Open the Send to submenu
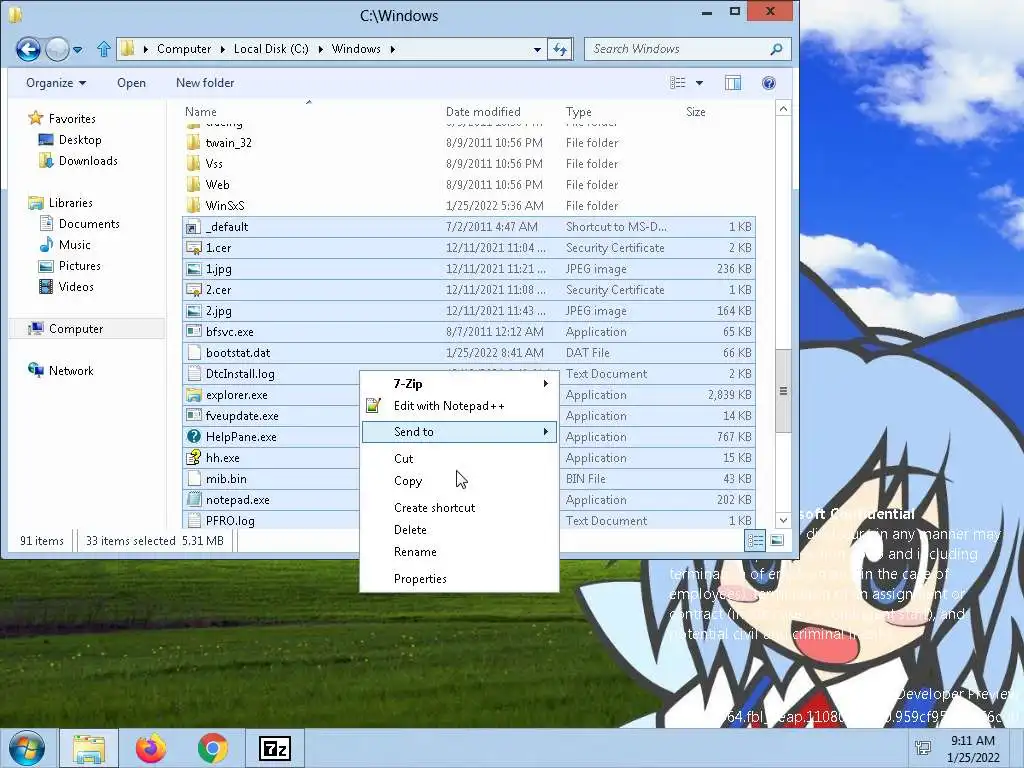 point(460,432)
